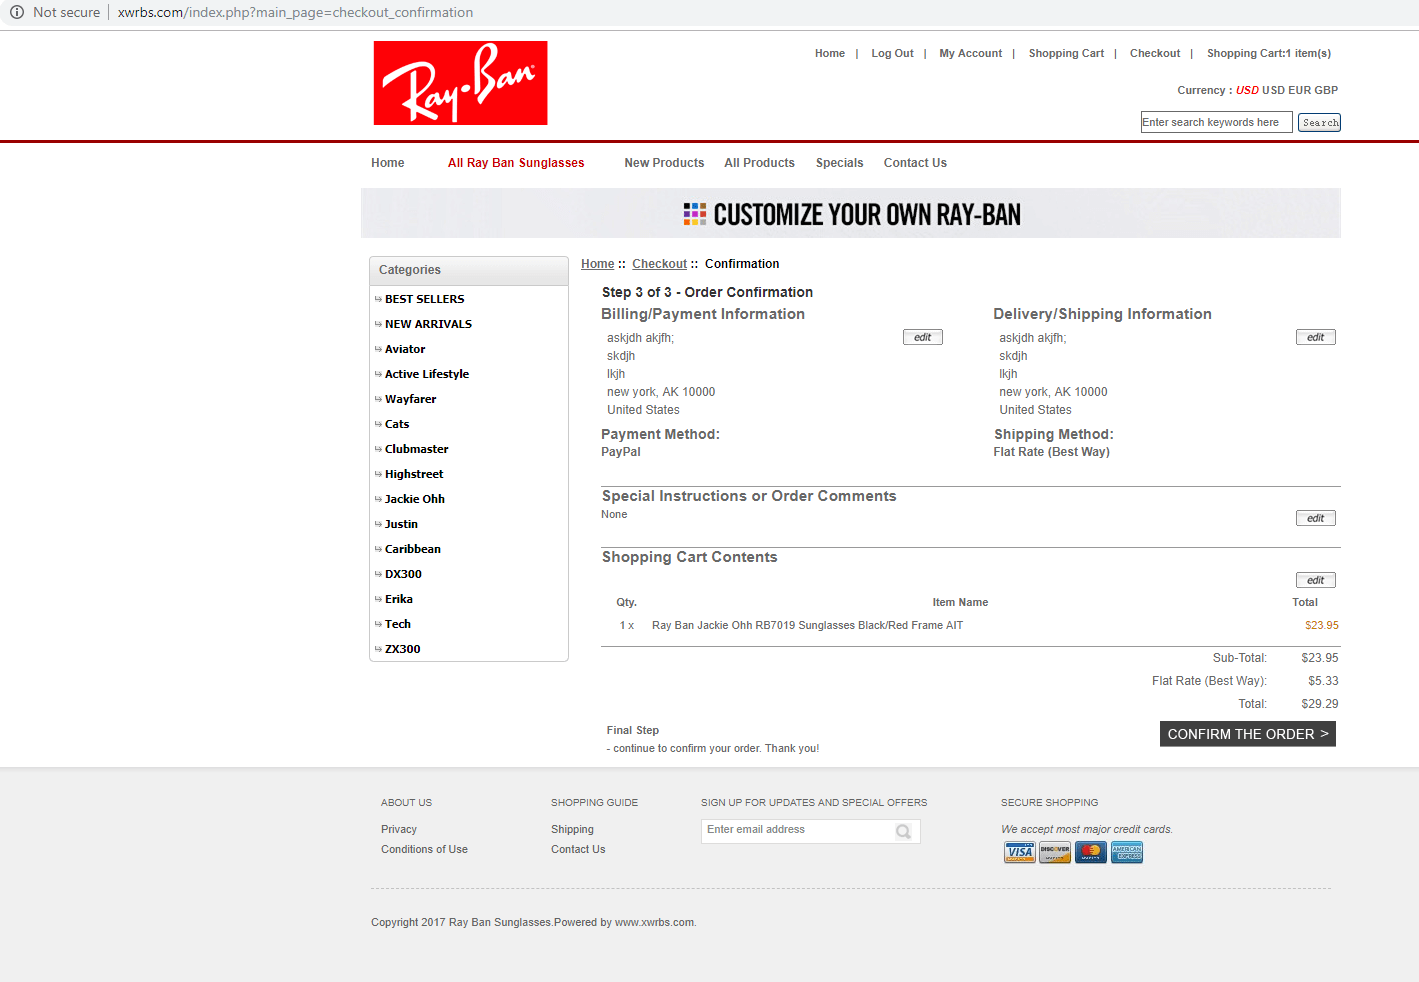1419x982 pixels.
Task: Open All Ray Ban Sunglasses menu
Action: tap(516, 163)
